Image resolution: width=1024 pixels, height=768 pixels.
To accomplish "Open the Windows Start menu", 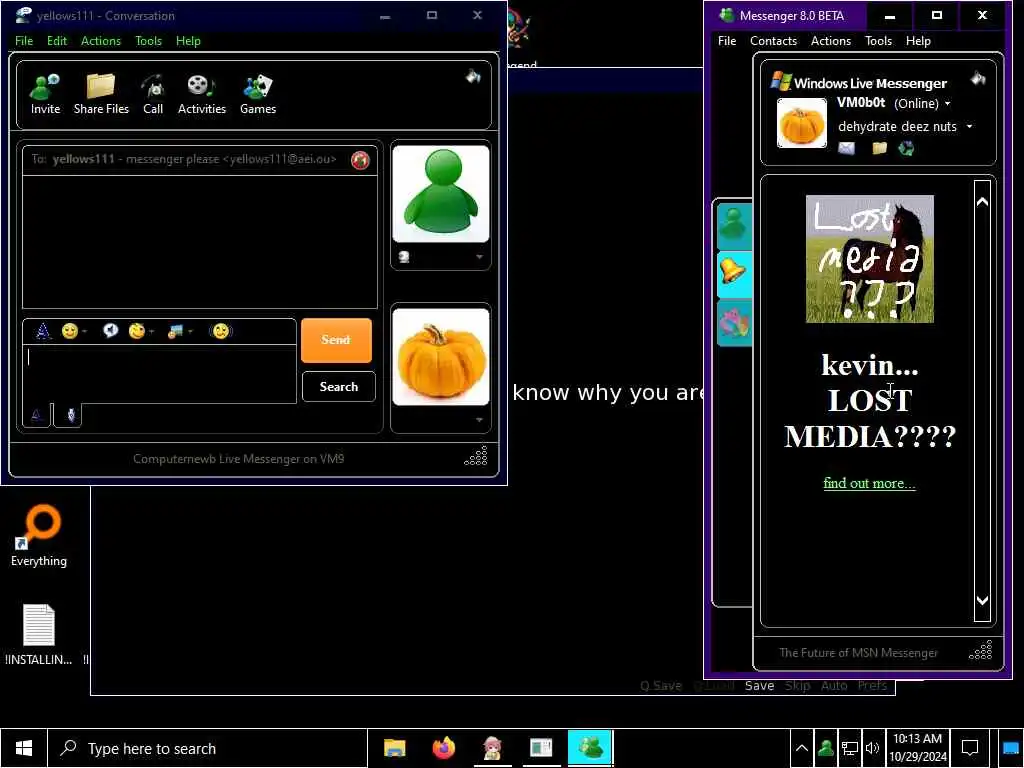I will 24,748.
